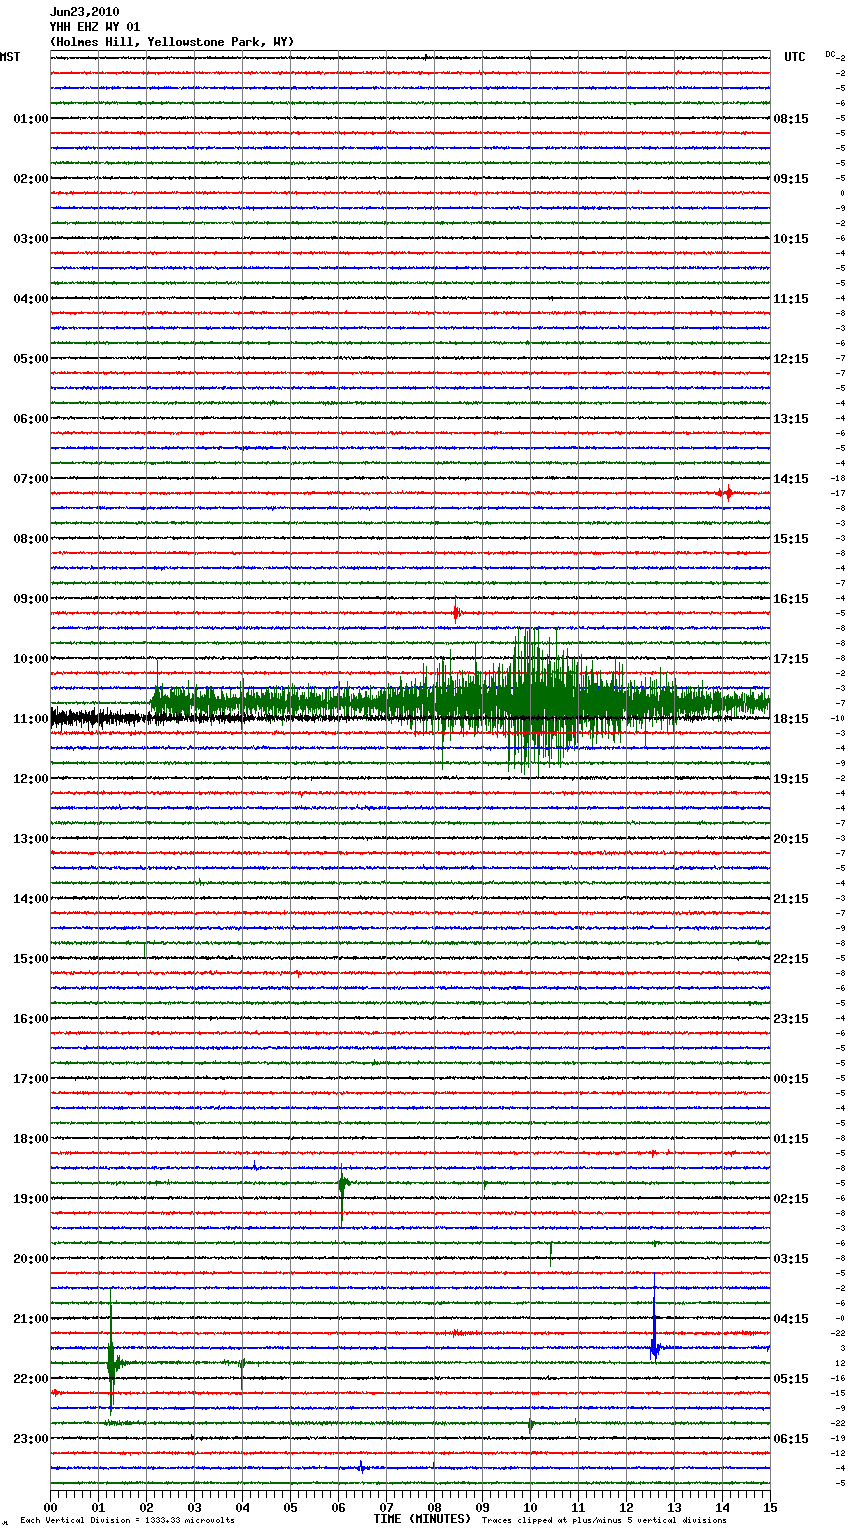The image size is (850, 1534).
Task: Click minute label 05 on the time axis
Action: pyautogui.click(x=290, y=1506)
